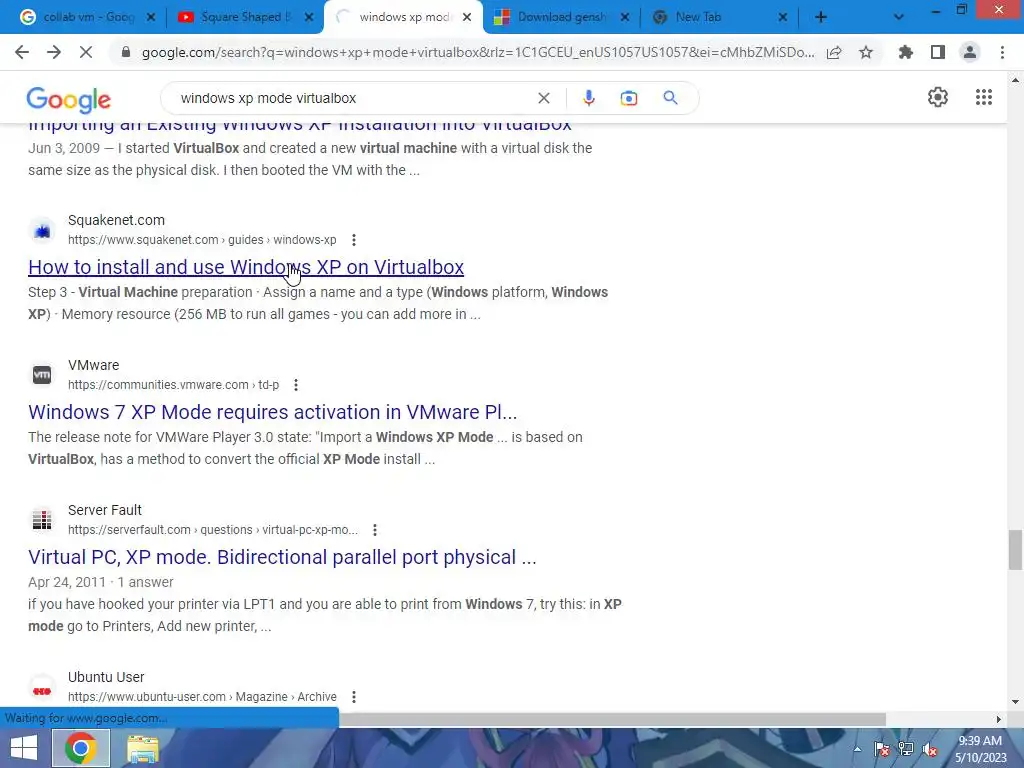Share this page from address bar
The width and height of the screenshot is (1024, 768).
834,52
